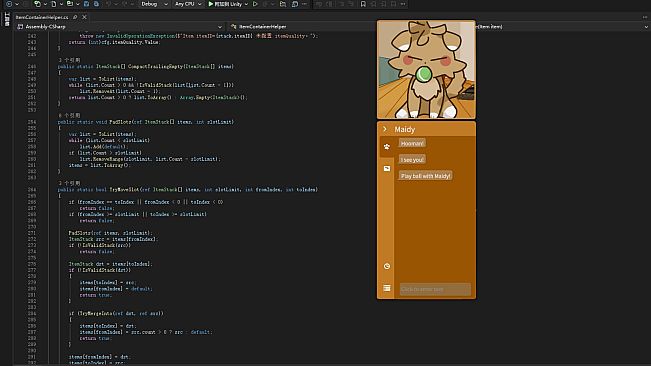Click Start Without Debugging outline play icon
651x366 pixels.
255,4
